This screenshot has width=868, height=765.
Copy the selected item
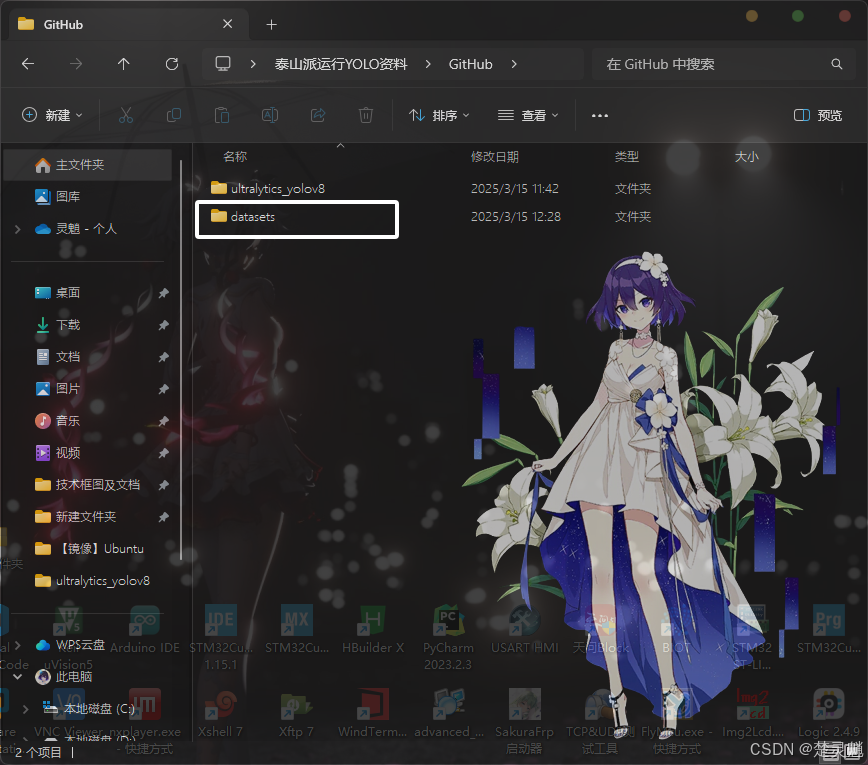point(174,115)
